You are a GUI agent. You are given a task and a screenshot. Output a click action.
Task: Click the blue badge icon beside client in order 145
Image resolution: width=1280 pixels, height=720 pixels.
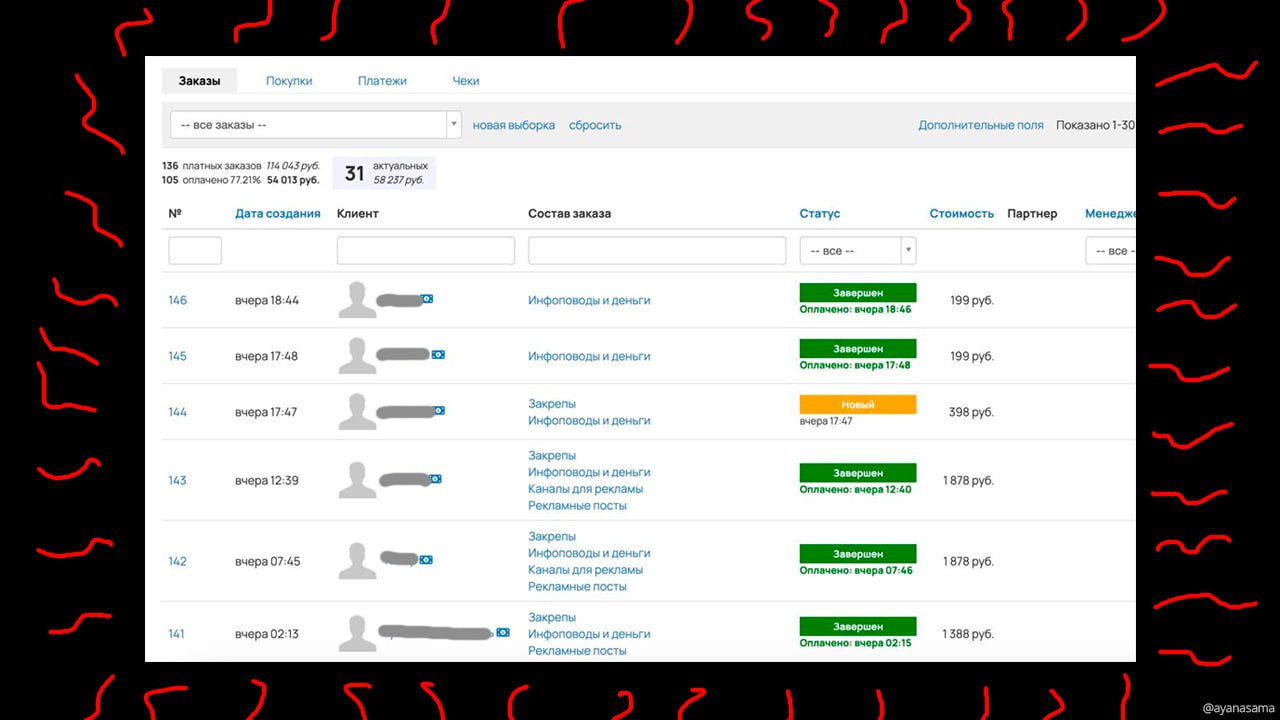pyautogui.click(x=438, y=355)
